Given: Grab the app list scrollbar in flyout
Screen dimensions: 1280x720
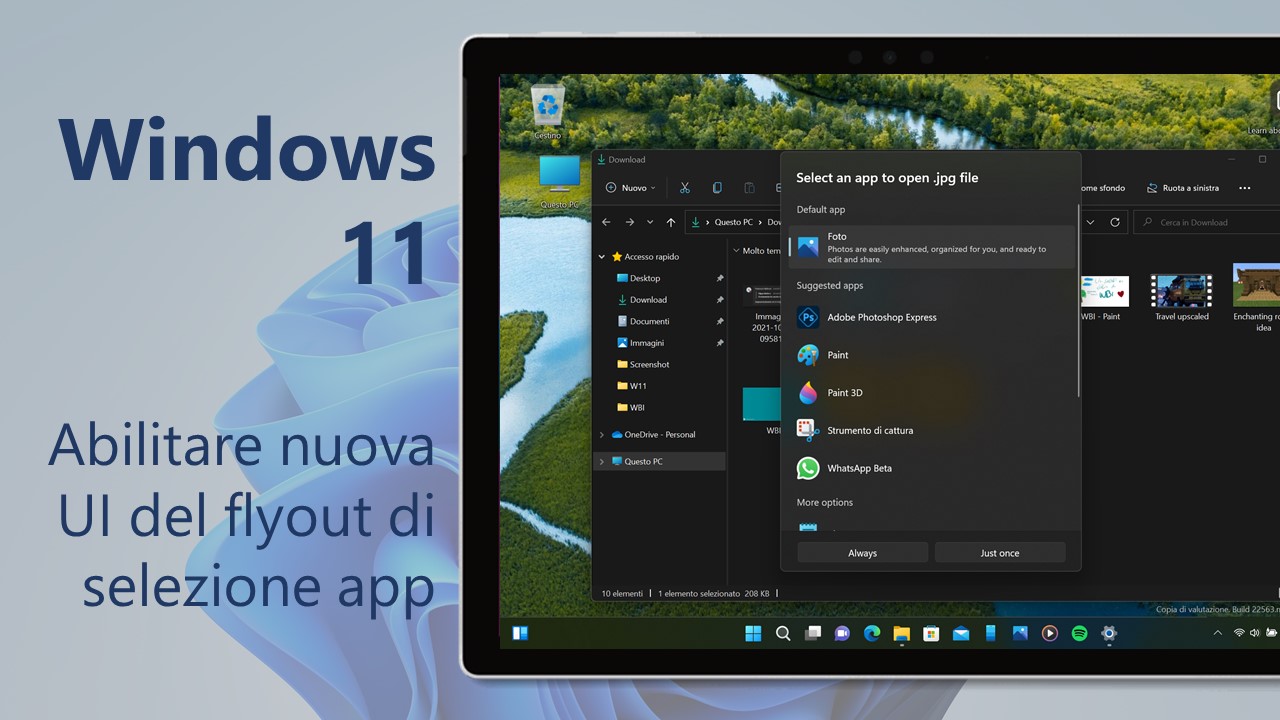Looking at the screenshot, I should [1078, 300].
